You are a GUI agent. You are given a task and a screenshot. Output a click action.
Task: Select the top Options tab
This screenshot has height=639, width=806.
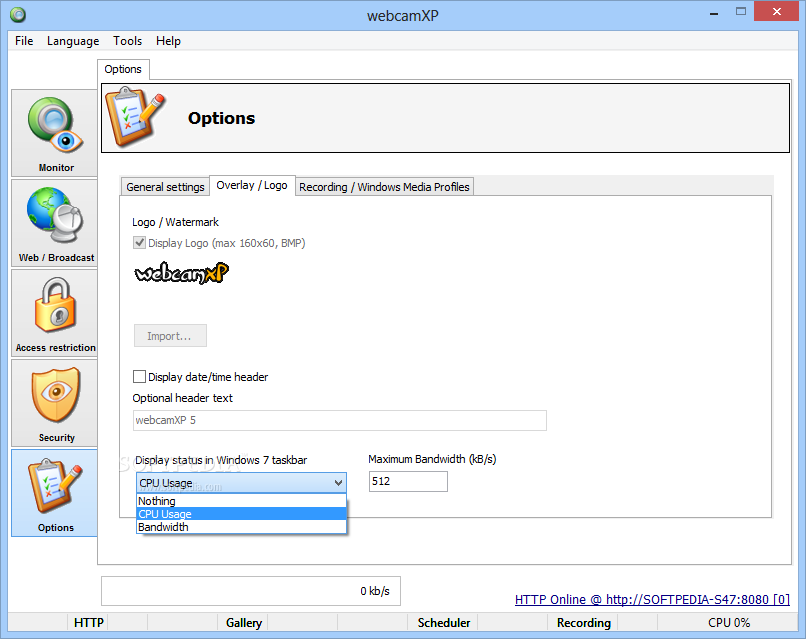(x=123, y=69)
